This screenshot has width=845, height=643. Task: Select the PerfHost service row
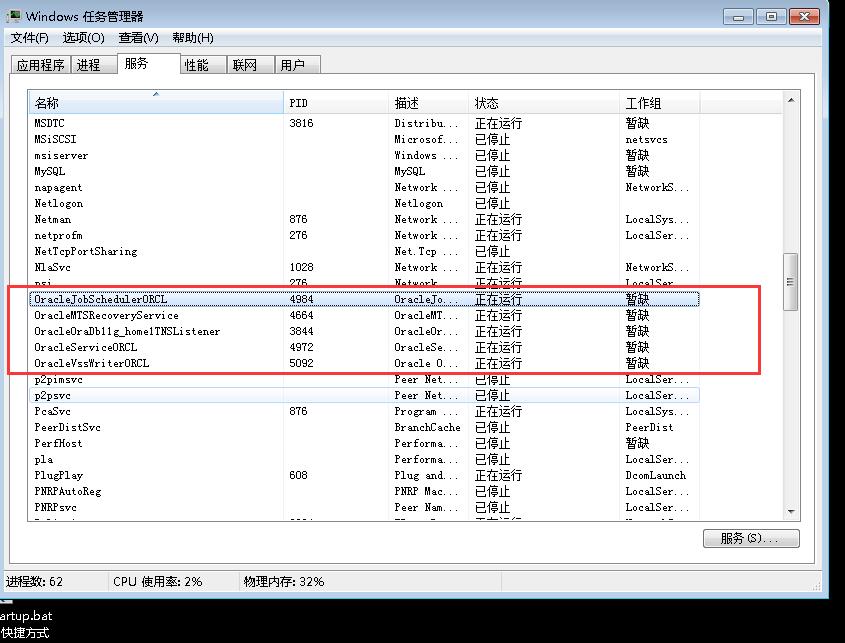click(364, 443)
